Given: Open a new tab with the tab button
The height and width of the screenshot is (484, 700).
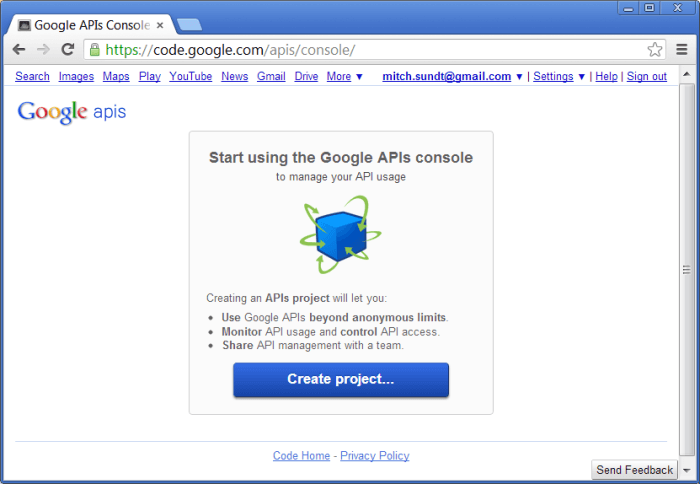Looking at the screenshot, I should click(x=189, y=25).
